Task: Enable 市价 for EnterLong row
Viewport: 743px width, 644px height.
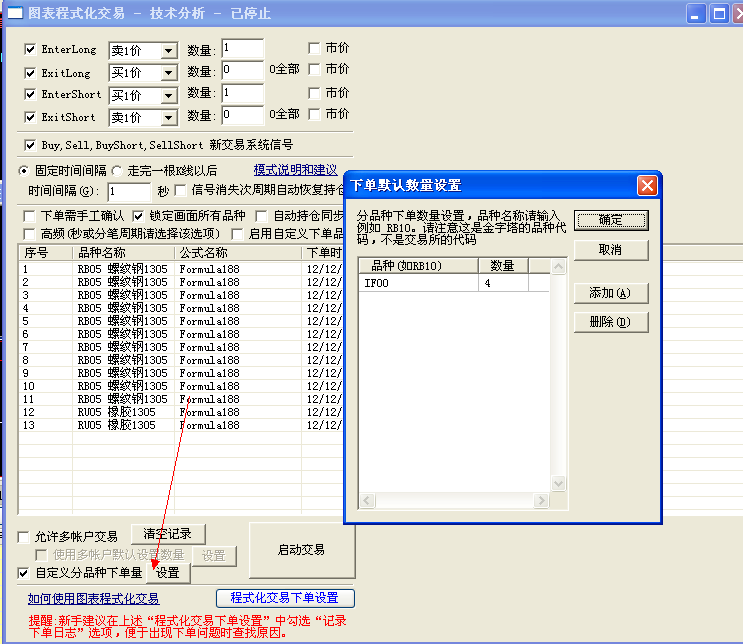Action: [315, 48]
